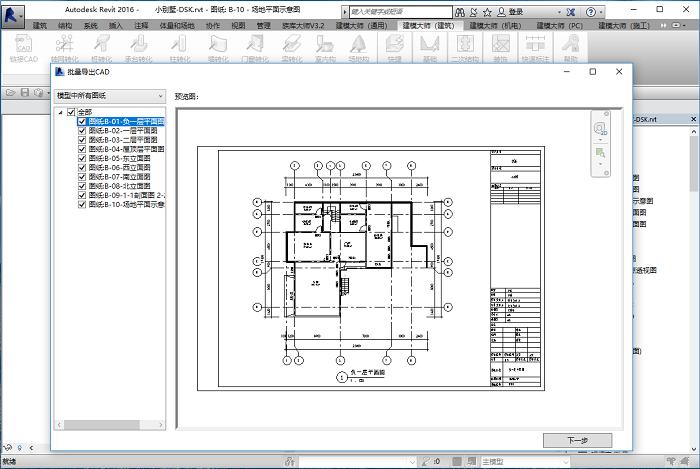Click the save icon in quick access toolbar
The height and width of the screenshot is (469, 700).
click(25, 92)
